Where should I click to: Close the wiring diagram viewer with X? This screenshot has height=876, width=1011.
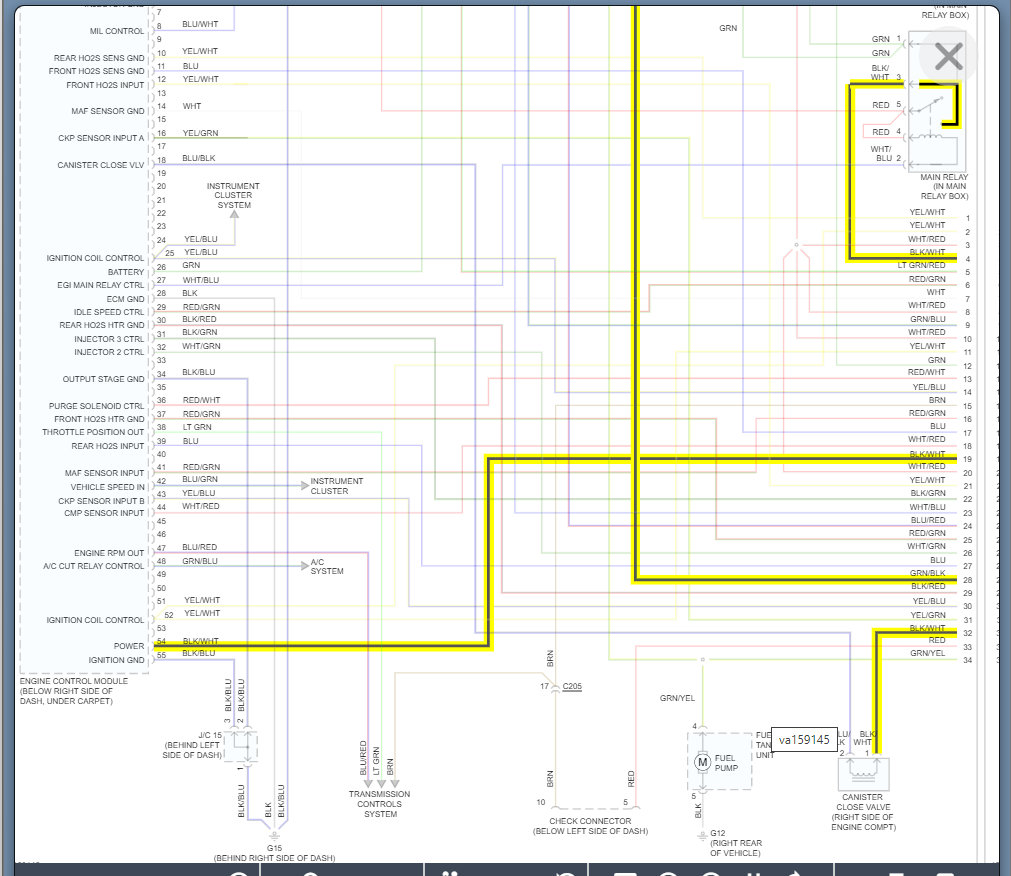click(x=948, y=57)
